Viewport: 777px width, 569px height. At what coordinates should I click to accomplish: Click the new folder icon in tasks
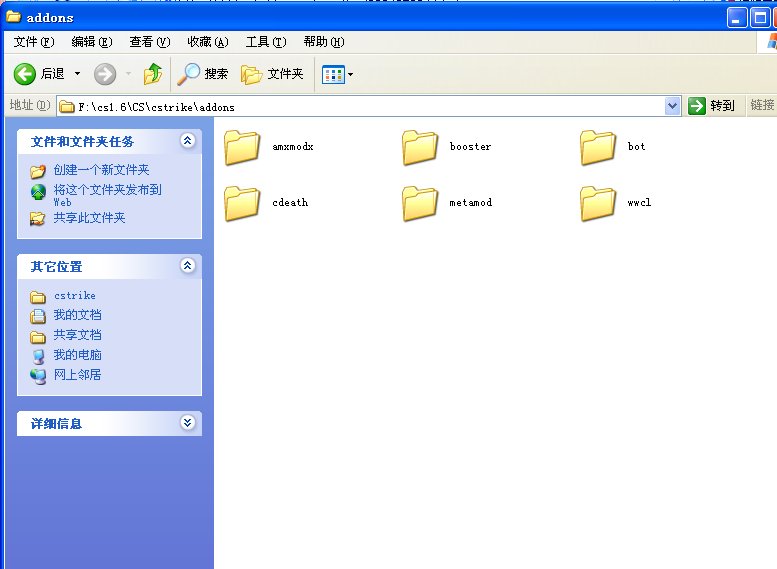38,171
